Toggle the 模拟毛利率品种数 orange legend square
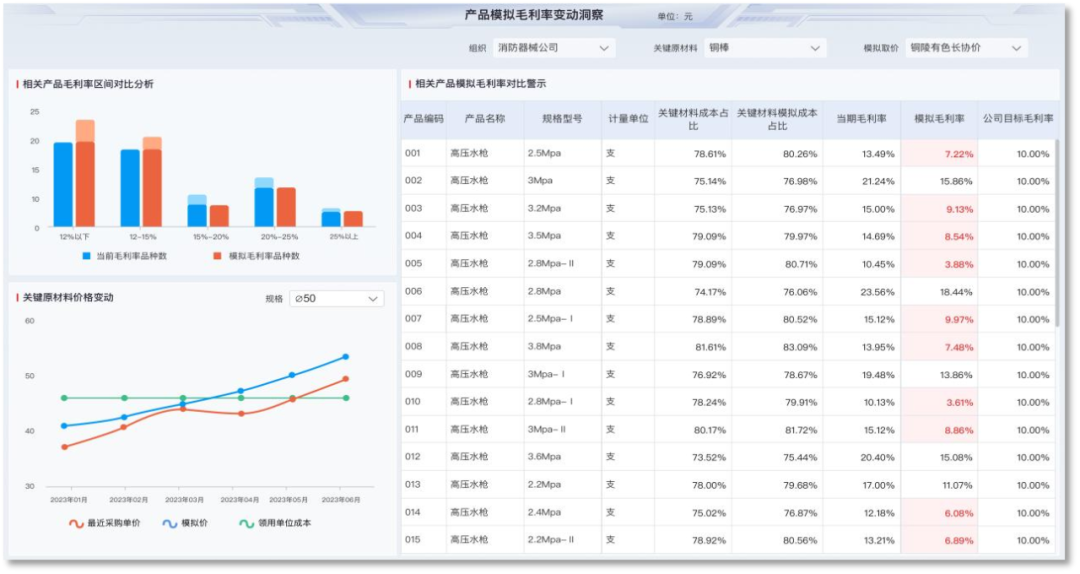 (x=217, y=256)
